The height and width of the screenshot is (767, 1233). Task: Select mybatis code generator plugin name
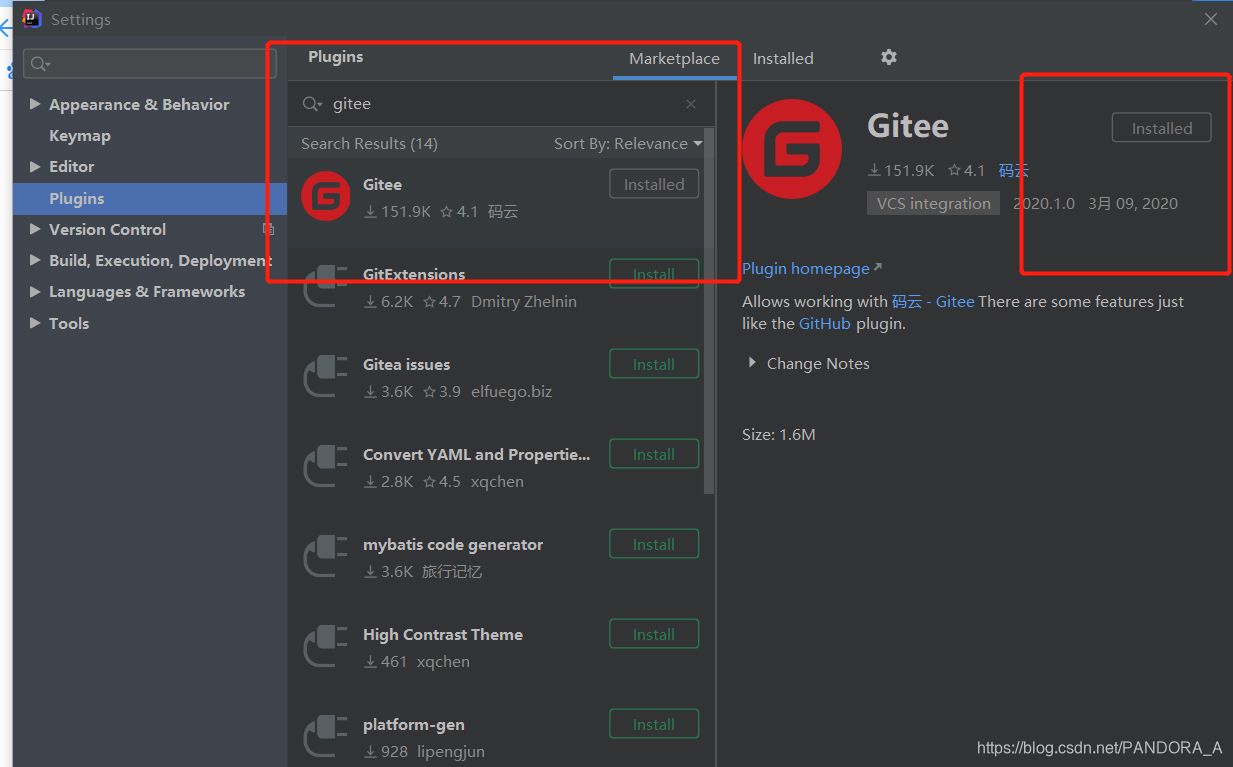[x=453, y=544]
